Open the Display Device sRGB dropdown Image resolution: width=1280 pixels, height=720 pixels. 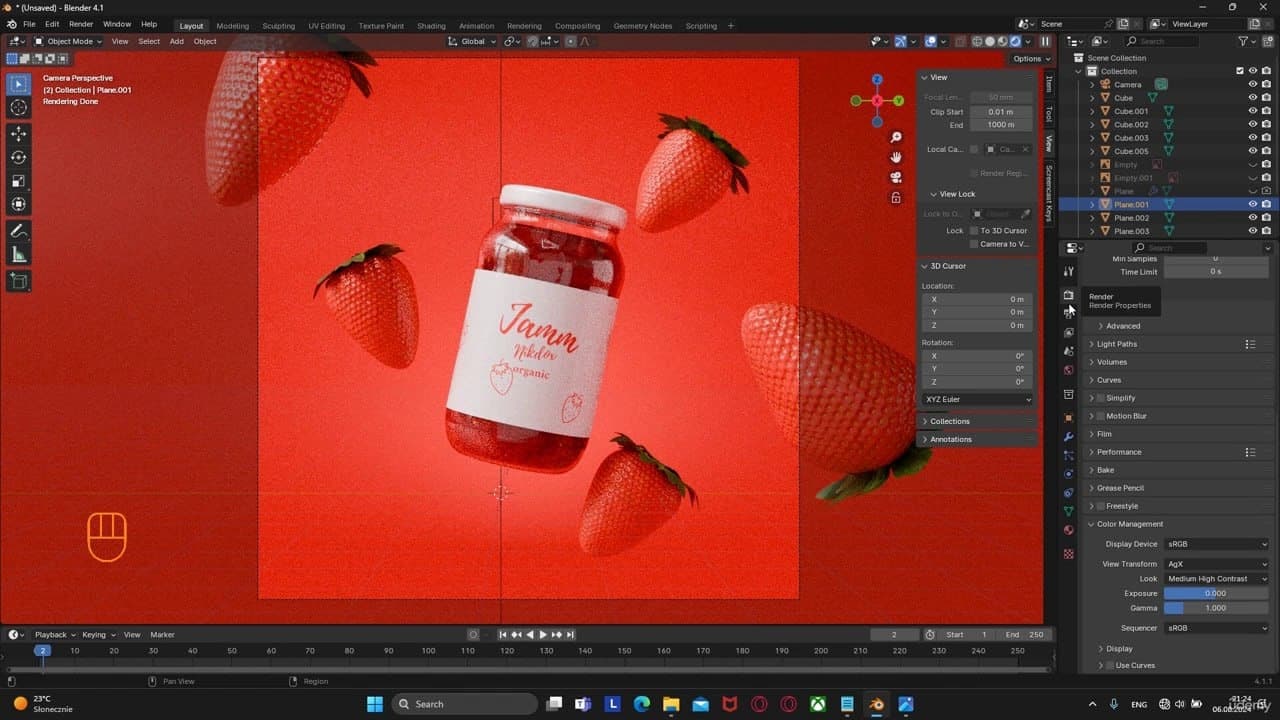(x=1216, y=544)
